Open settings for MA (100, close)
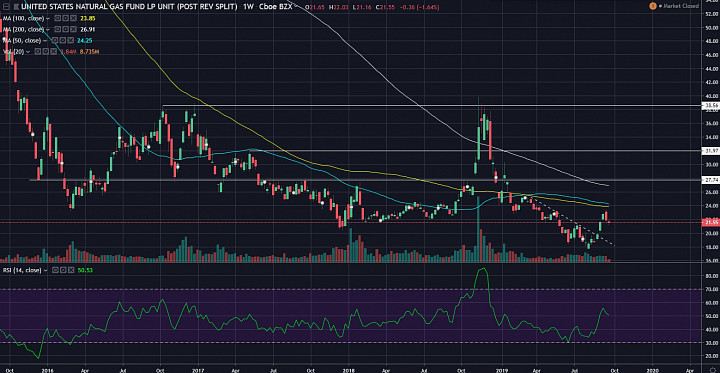The image size is (720, 373). pos(65,18)
